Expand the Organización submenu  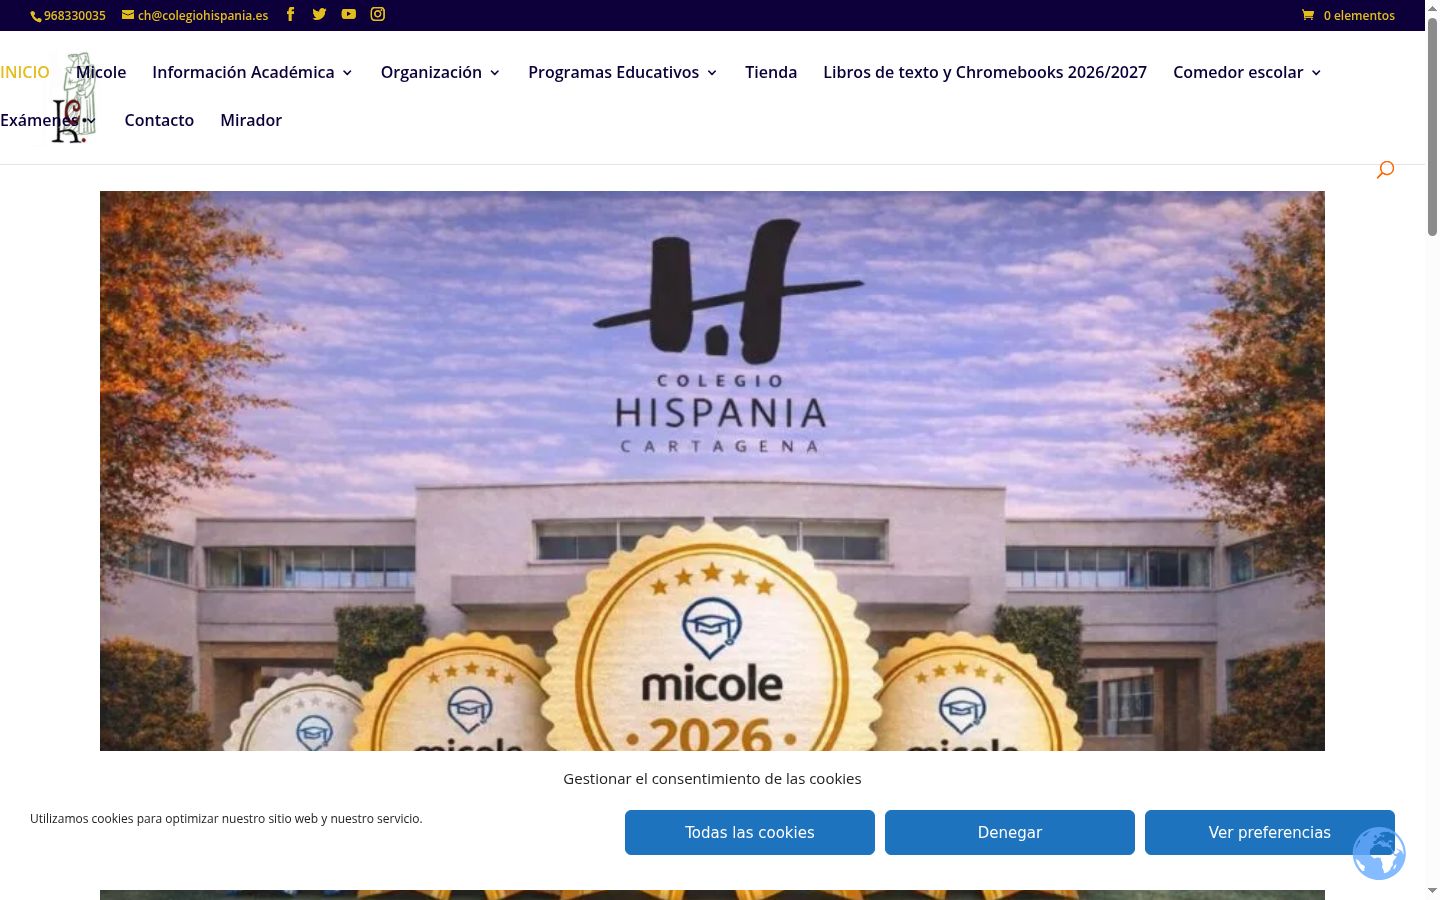(495, 73)
